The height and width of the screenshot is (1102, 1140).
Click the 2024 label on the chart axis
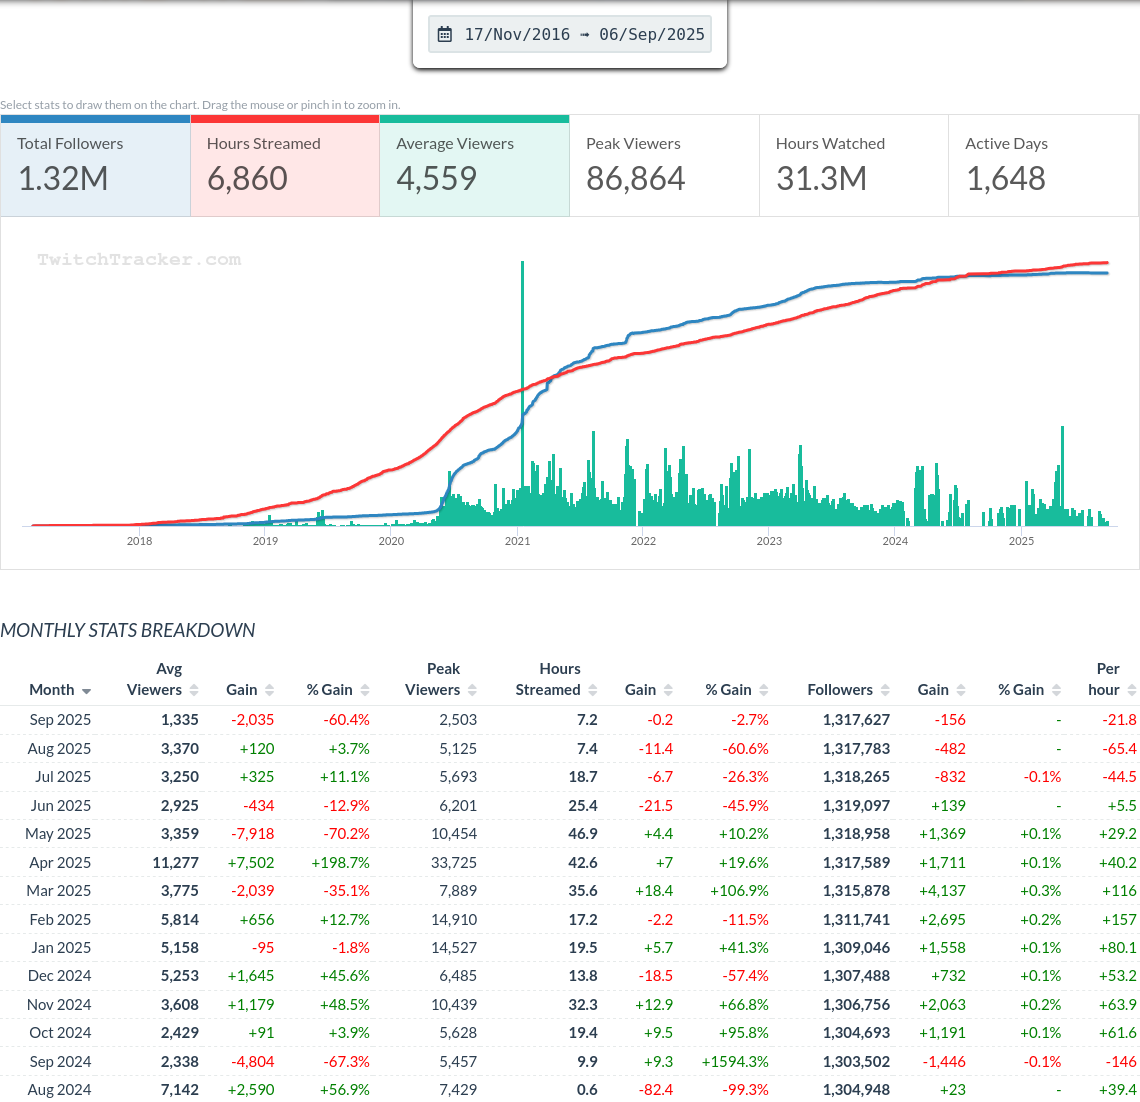pyautogui.click(x=895, y=541)
